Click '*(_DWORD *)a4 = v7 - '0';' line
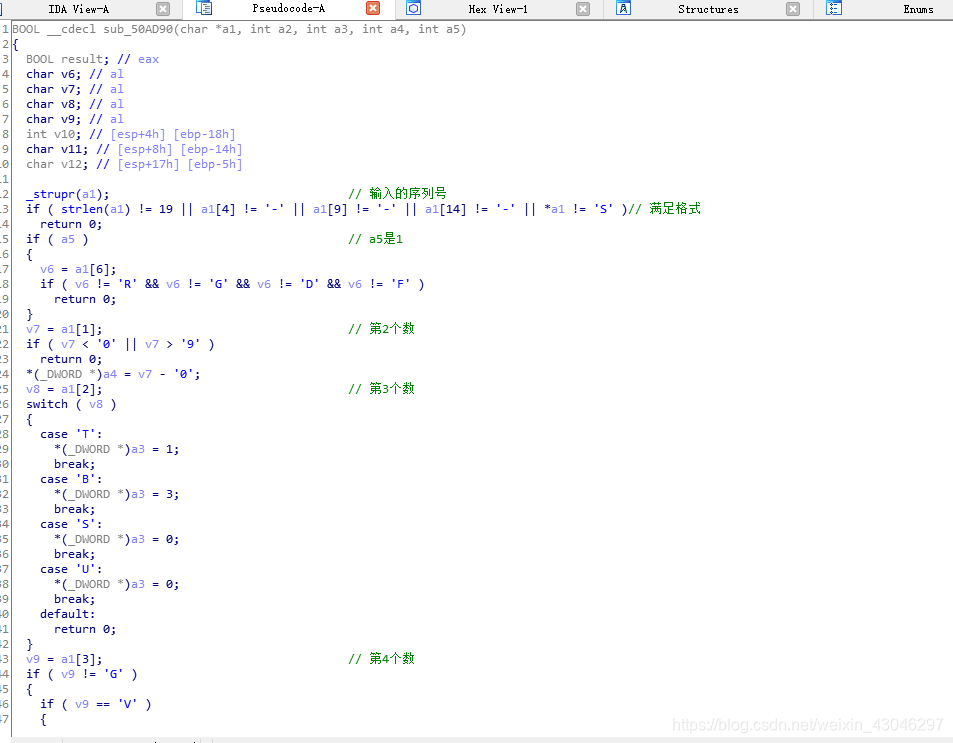The width and height of the screenshot is (953, 743). (113, 374)
